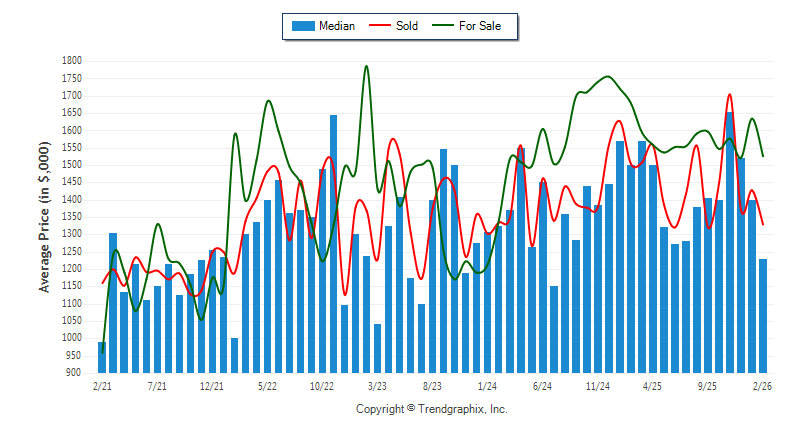The image size is (800, 434).
Task: Click the 900 y-axis value label
Action: tap(73, 373)
